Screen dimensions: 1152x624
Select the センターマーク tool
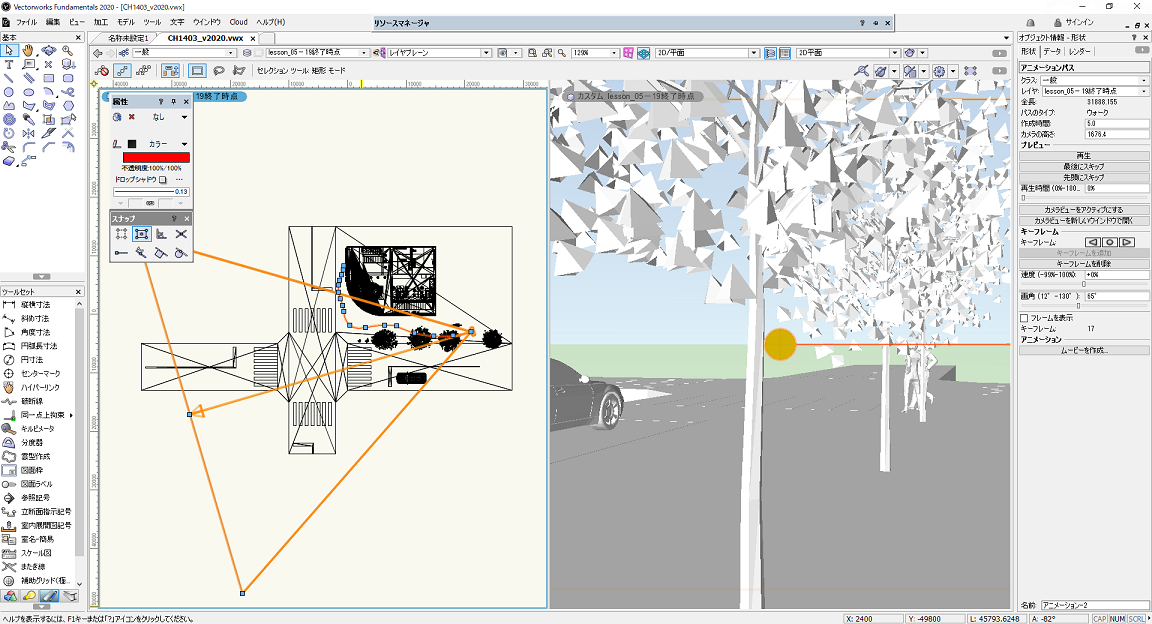coord(38,373)
